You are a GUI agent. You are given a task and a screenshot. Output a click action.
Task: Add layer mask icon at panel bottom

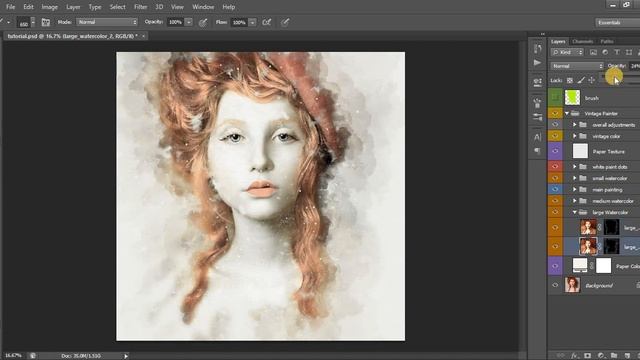click(587, 356)
